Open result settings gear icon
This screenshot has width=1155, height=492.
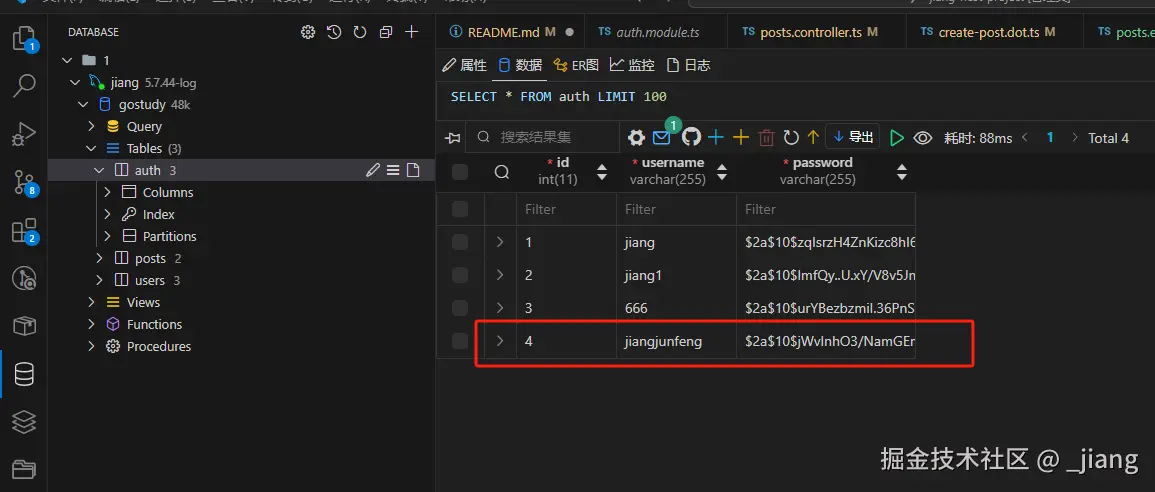tap(636, 138)
